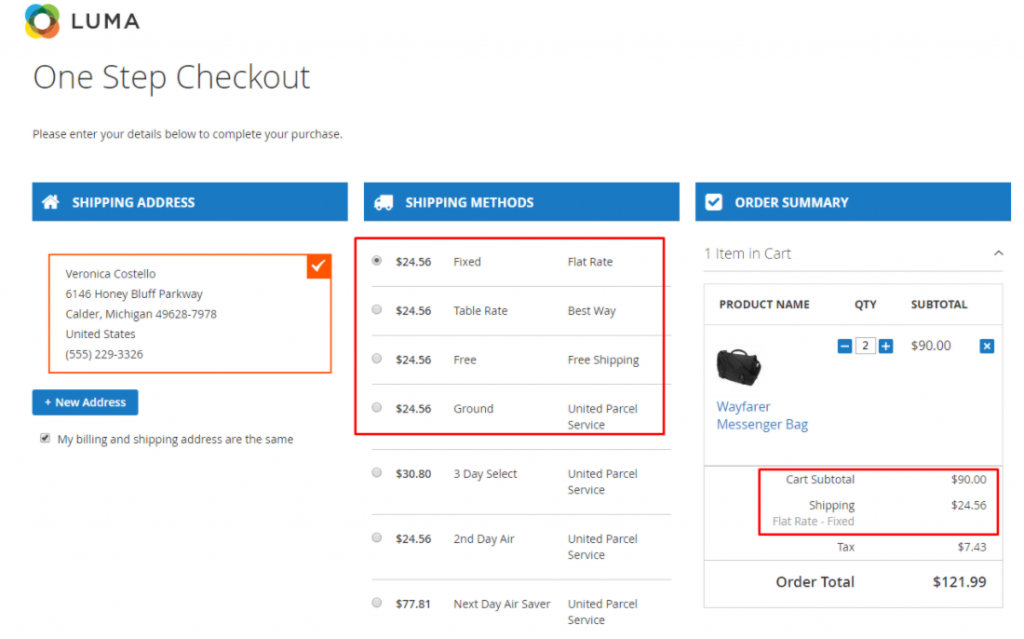Screen dimensions: 1024x639
Task: Pick the 3 Day Select shipping option
Action: tap(377, 473)
